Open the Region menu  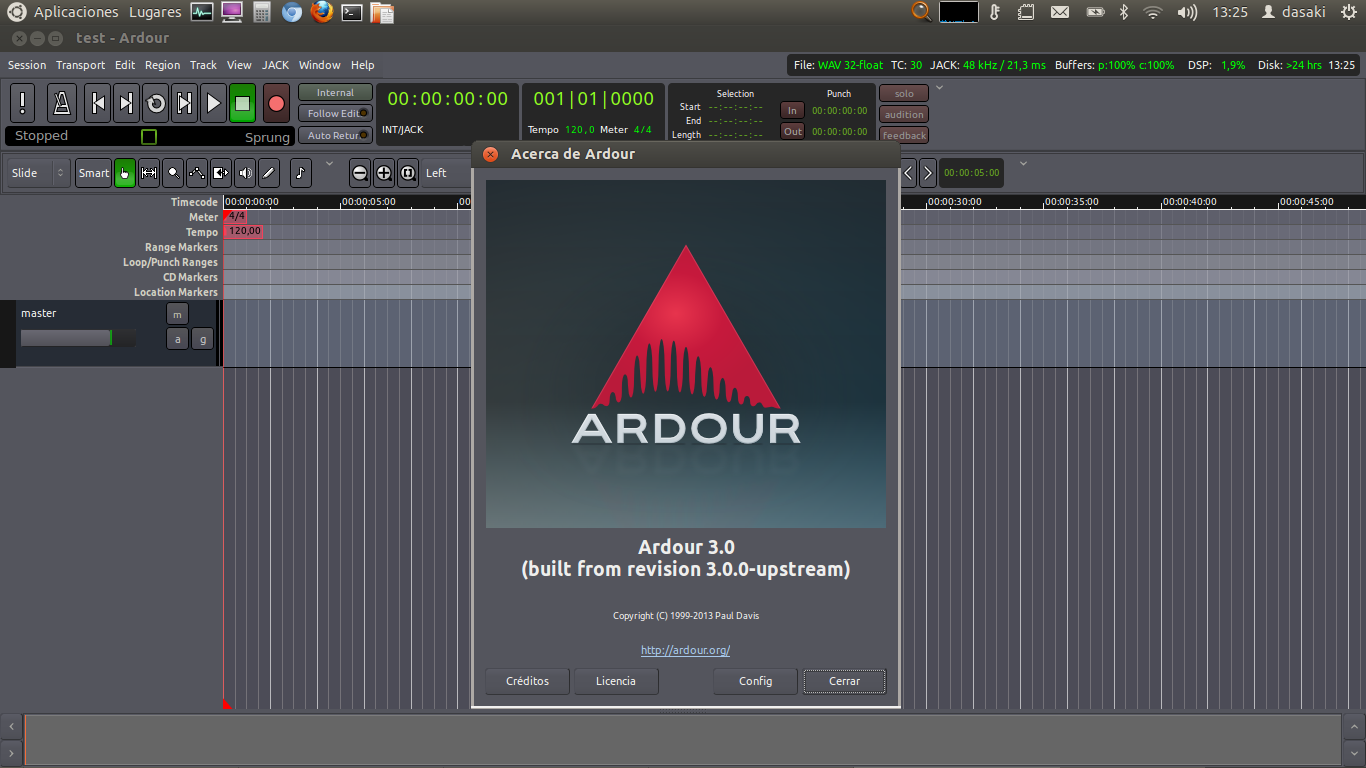[x=162, y=65]
